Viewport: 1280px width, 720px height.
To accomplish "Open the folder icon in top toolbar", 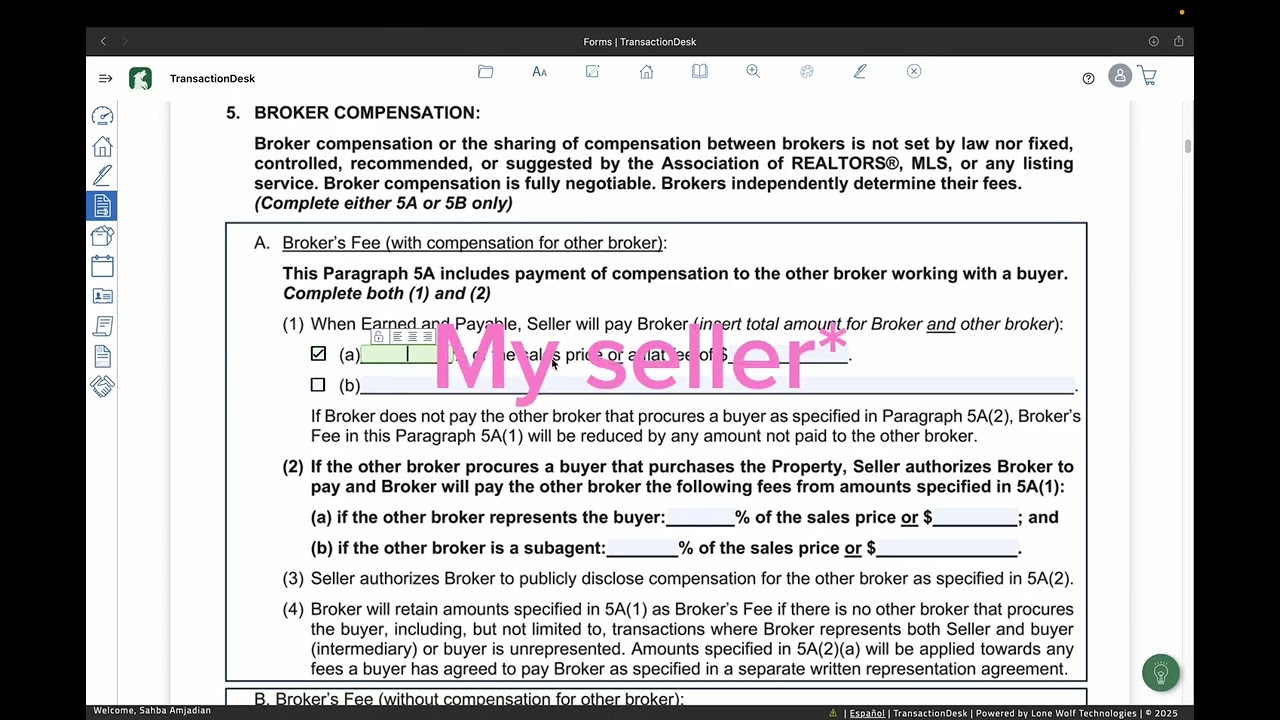I will coord(486,72).
